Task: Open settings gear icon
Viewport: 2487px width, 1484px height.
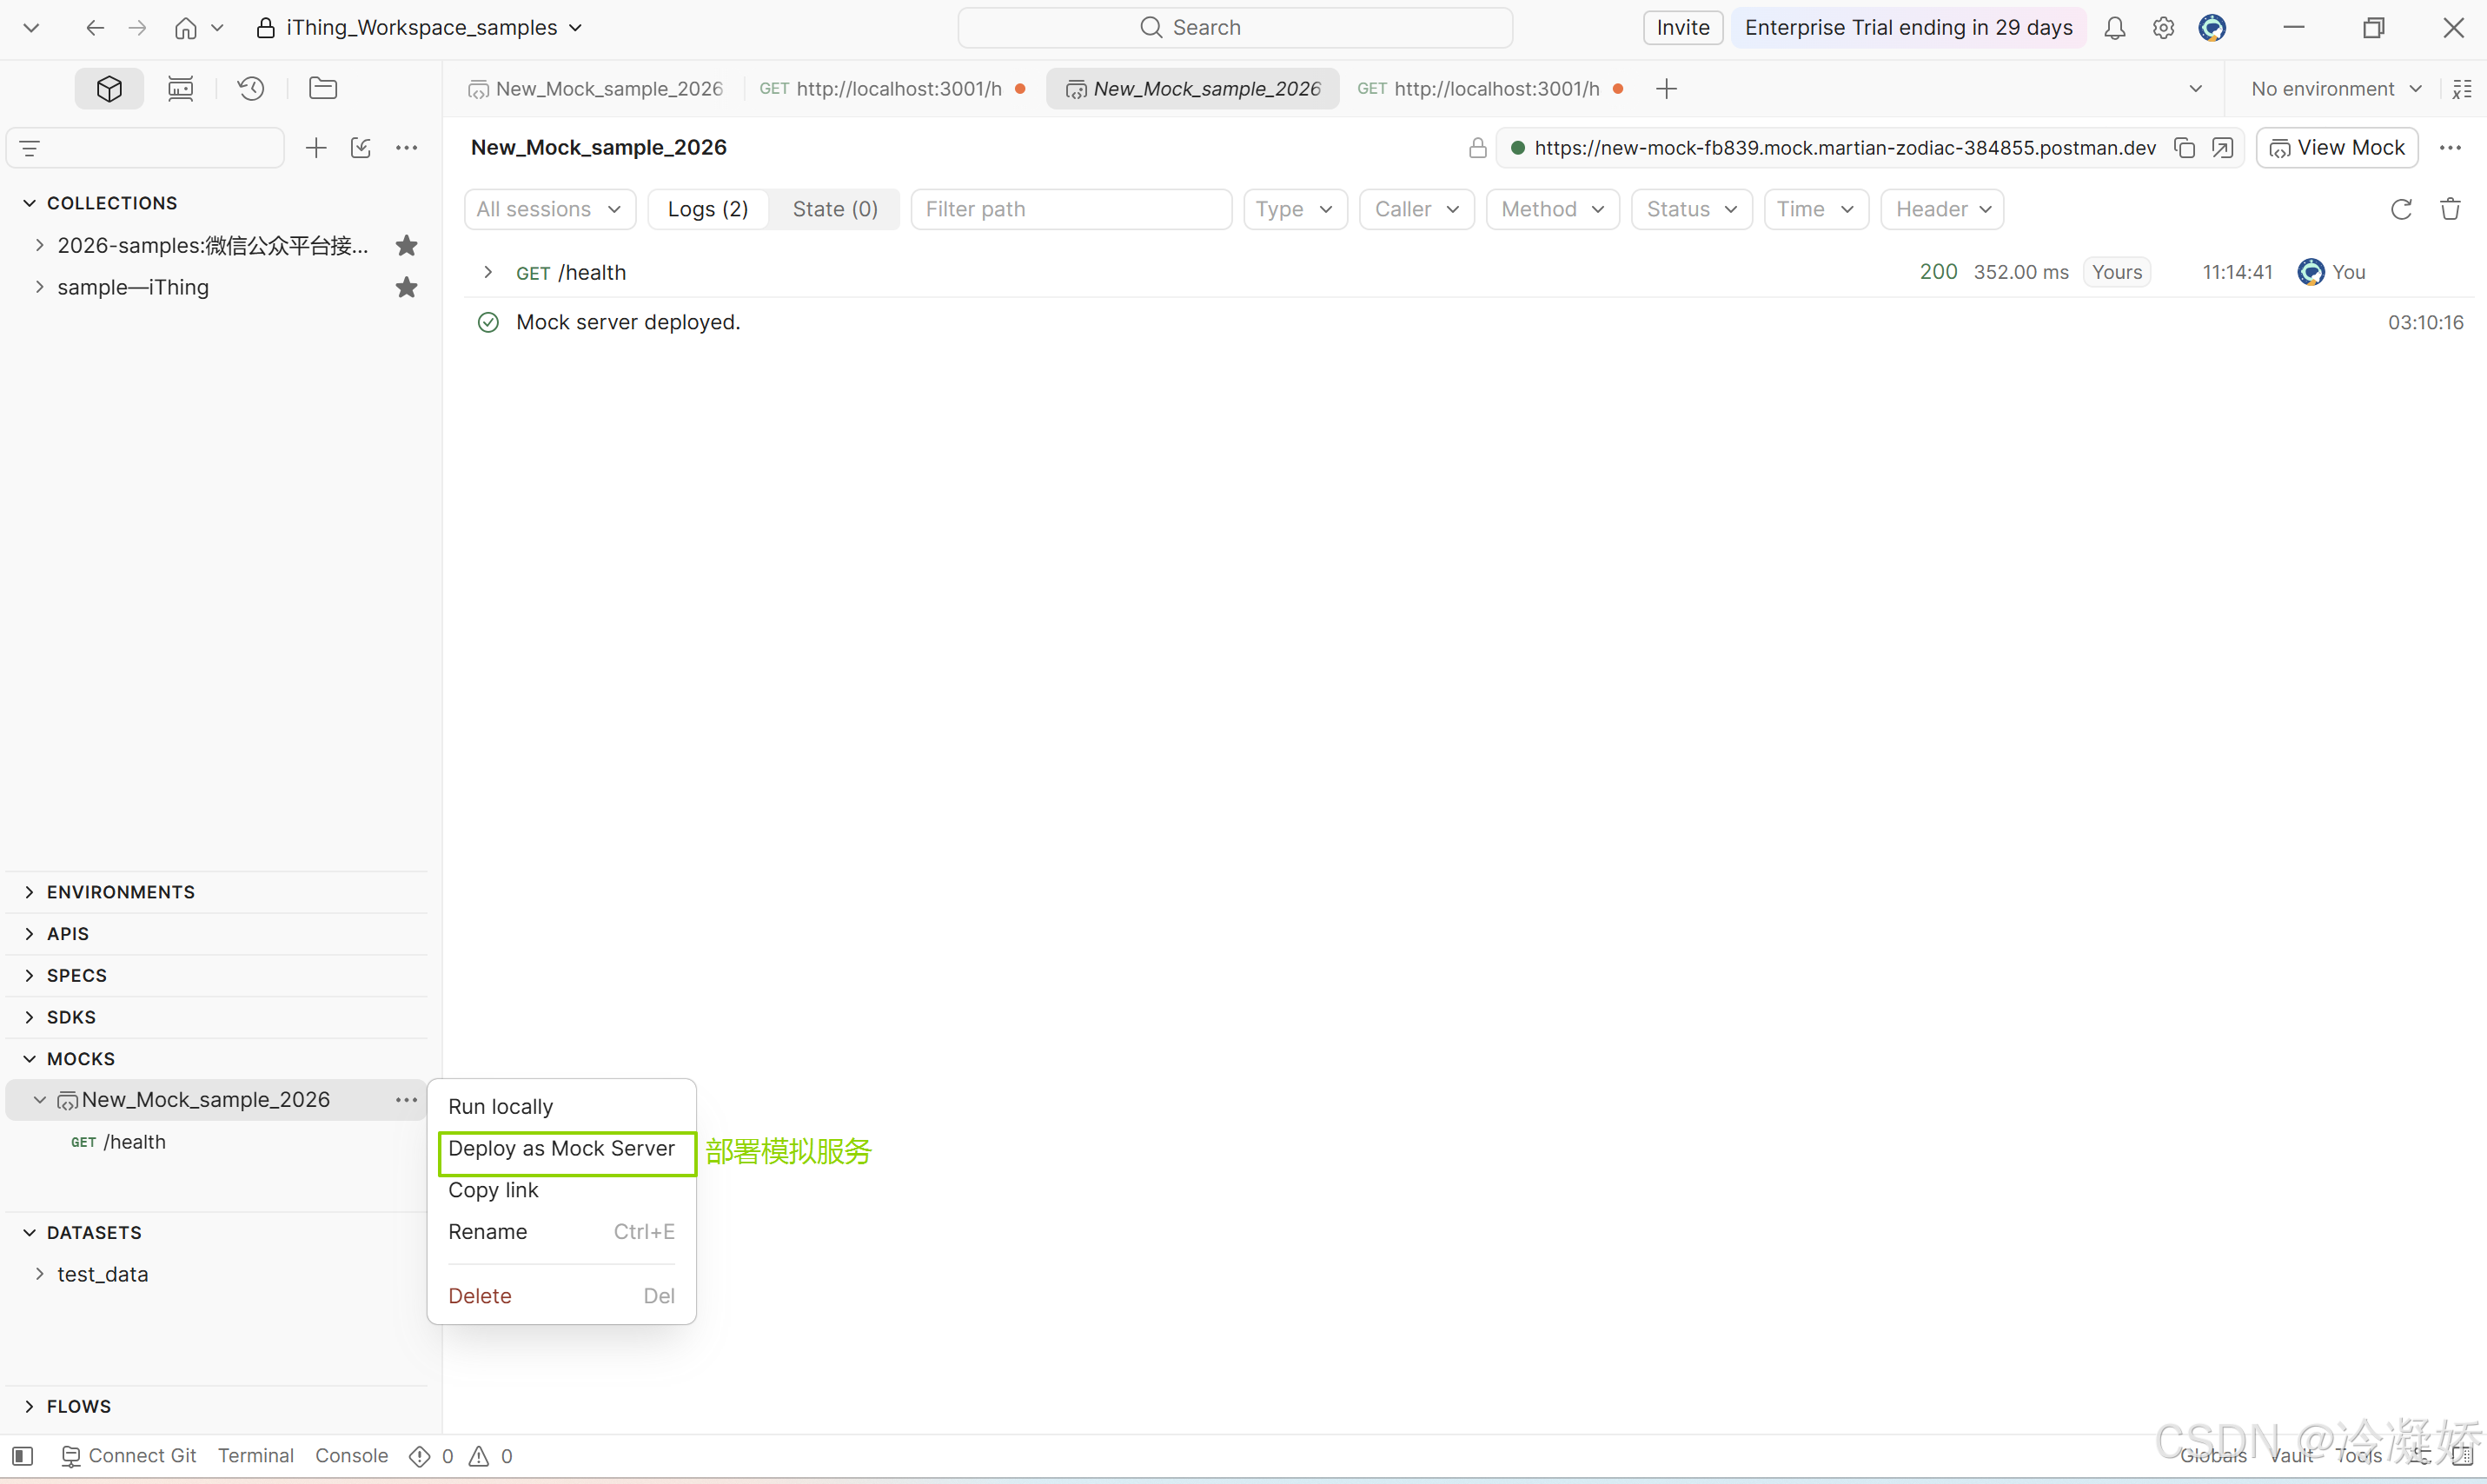Action: (x=2163, y=28)
